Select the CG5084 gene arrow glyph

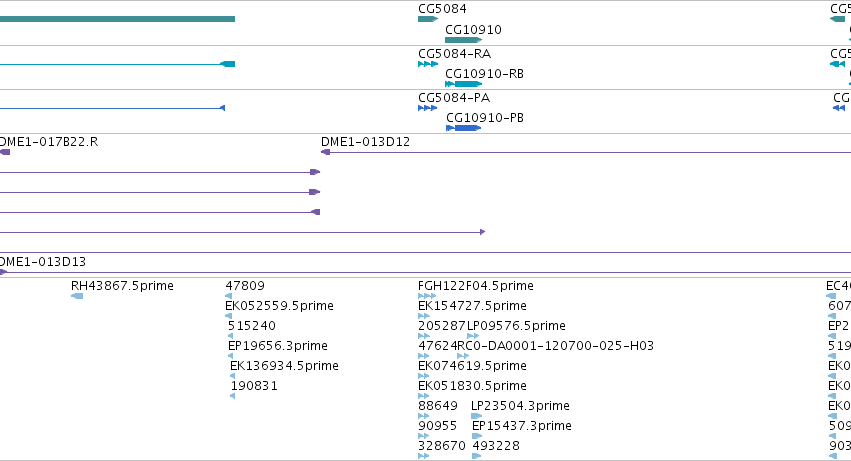[428, 19]
